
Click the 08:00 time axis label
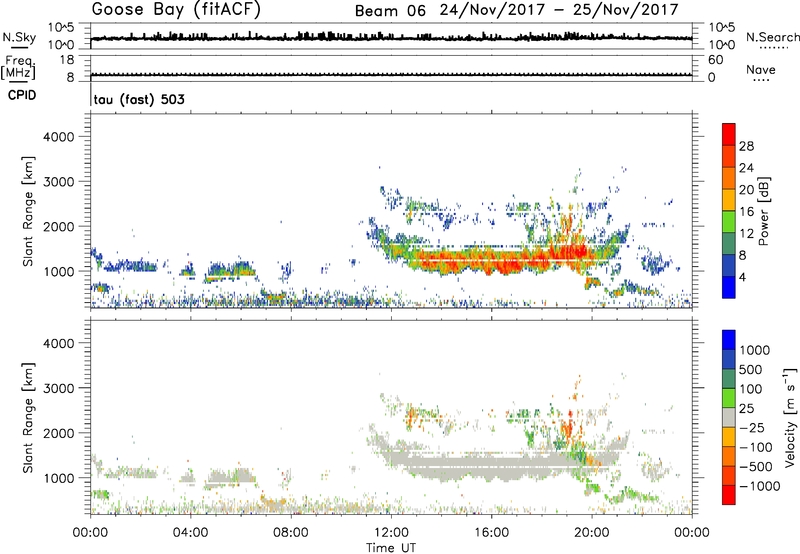[x=291, y=533]
